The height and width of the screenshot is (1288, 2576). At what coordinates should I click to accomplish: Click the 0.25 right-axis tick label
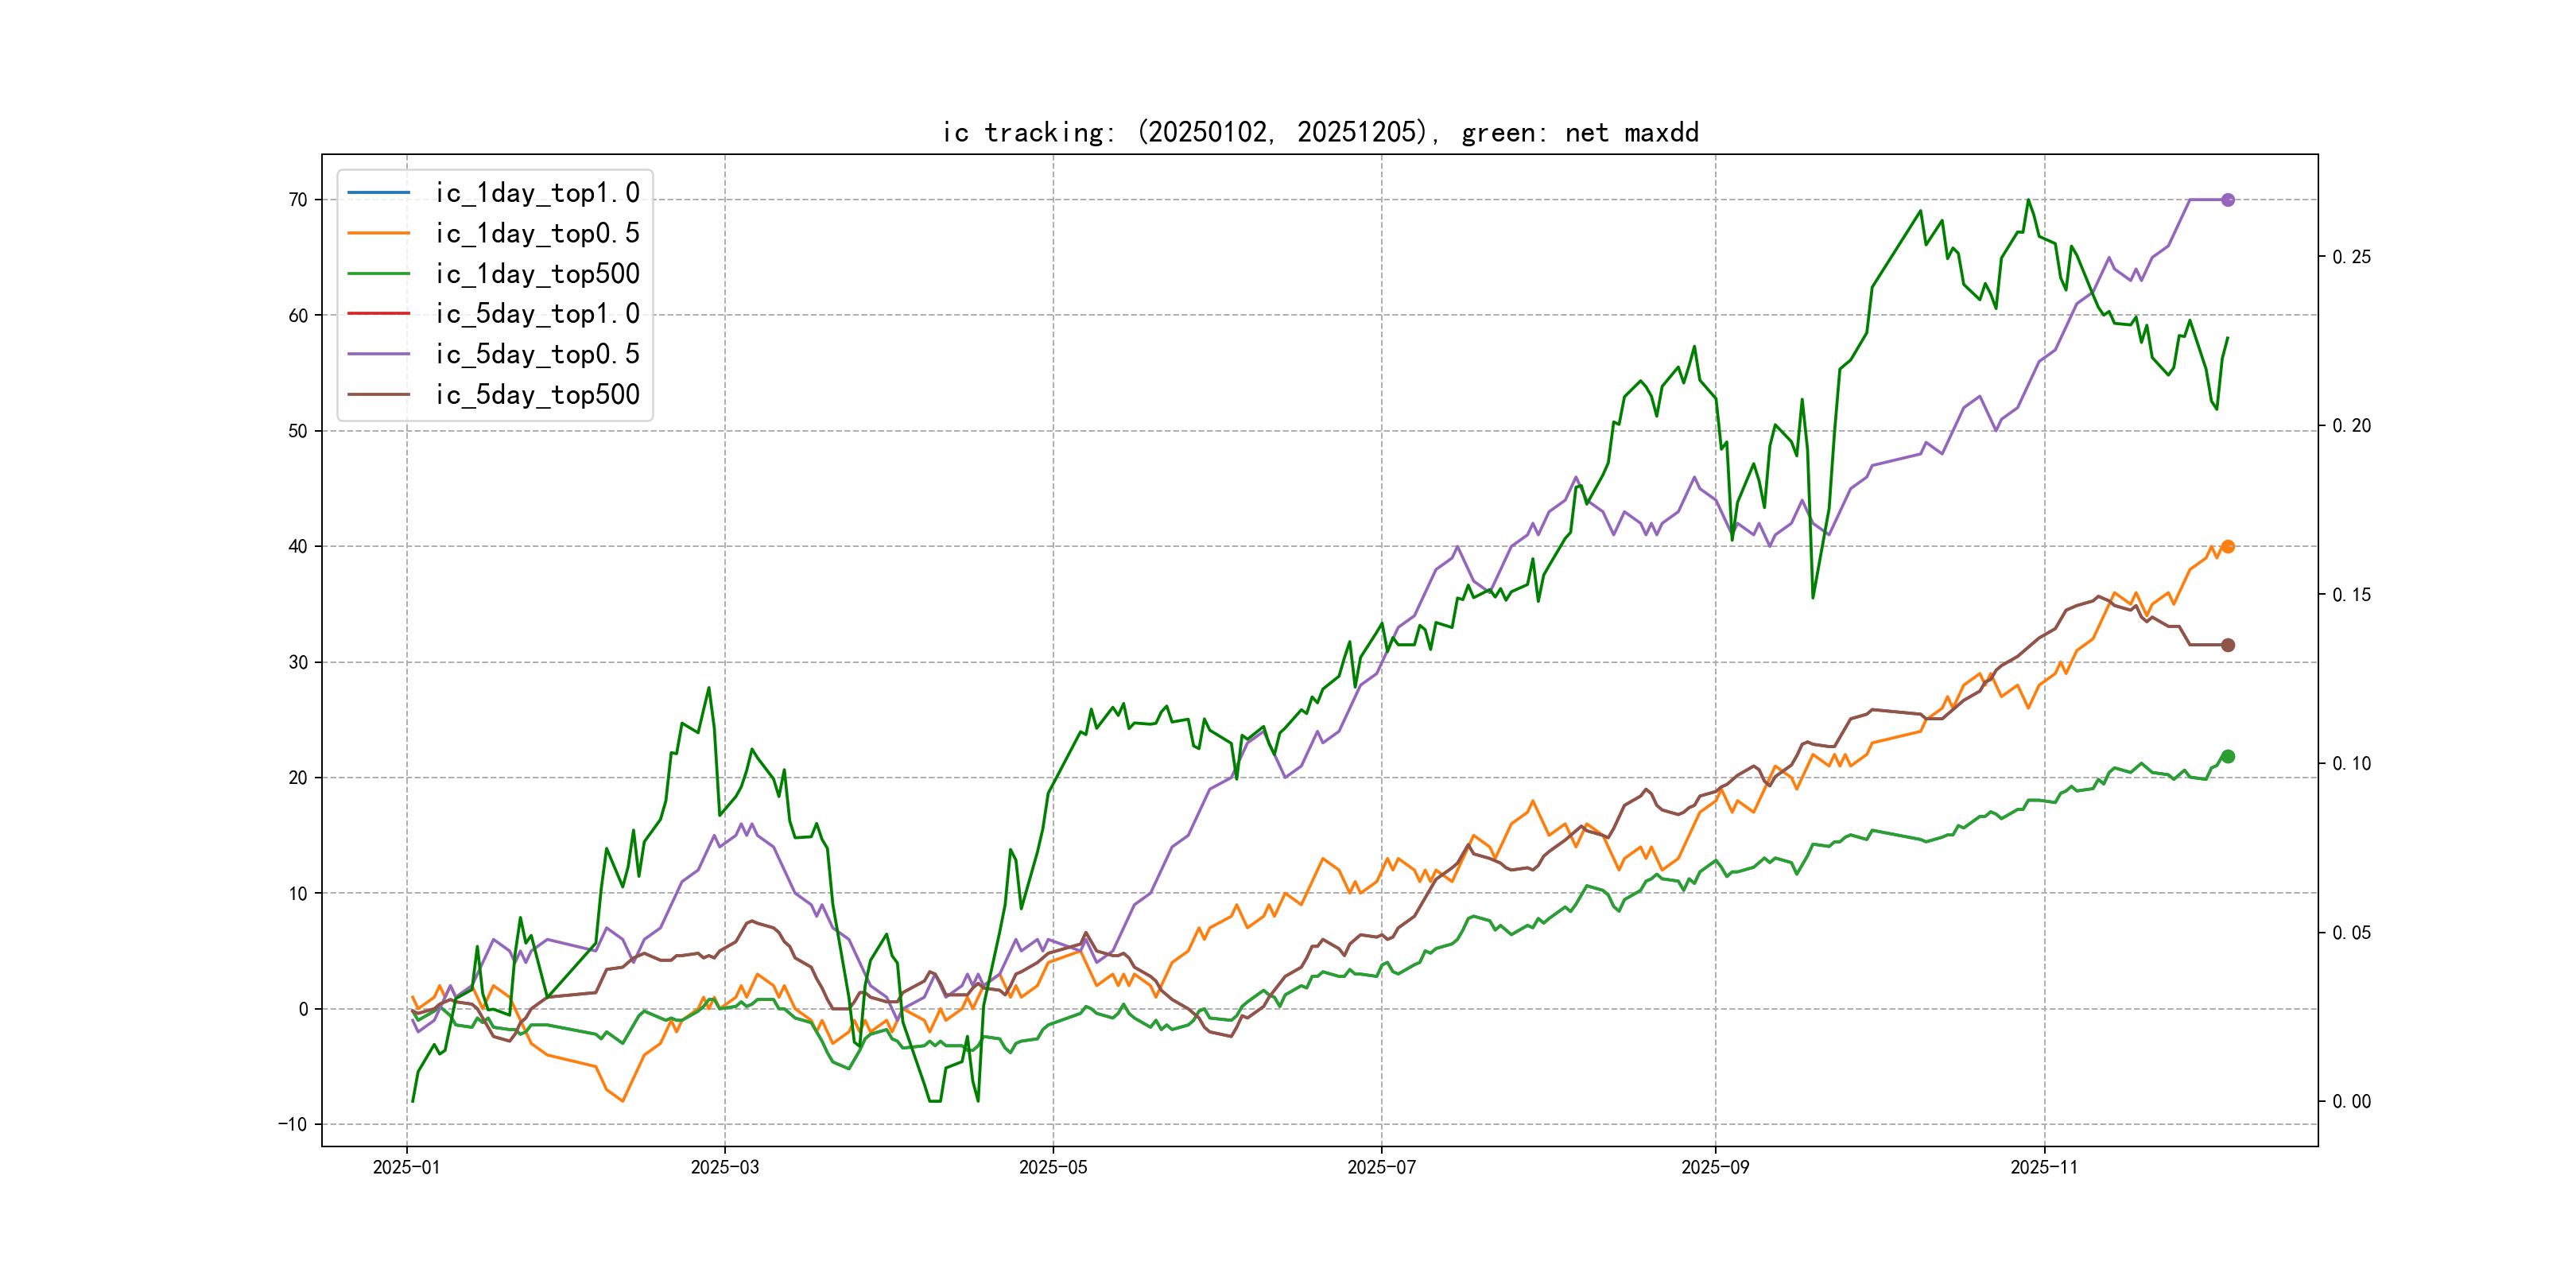click(2351, 257)
